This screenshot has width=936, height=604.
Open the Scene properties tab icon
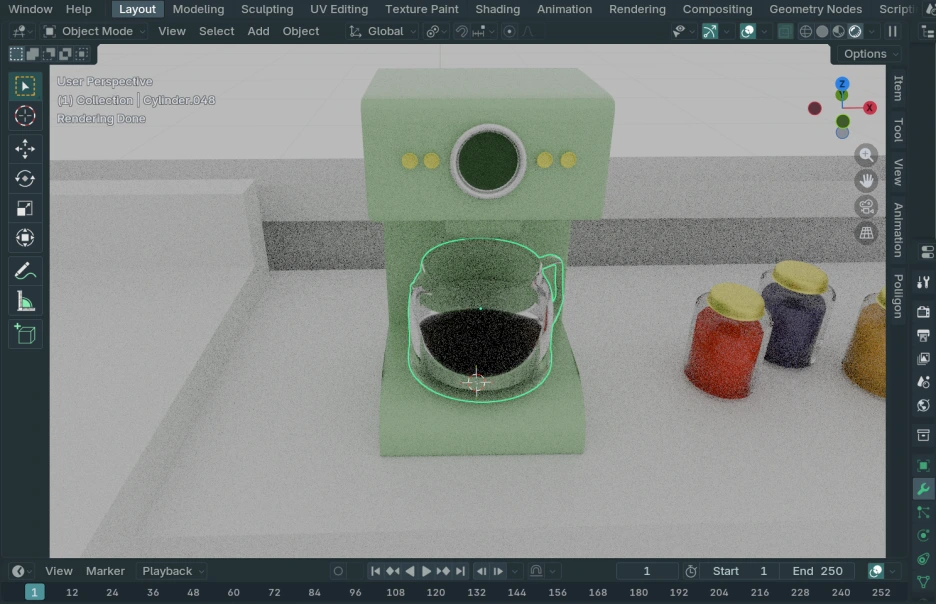[923, 382]
